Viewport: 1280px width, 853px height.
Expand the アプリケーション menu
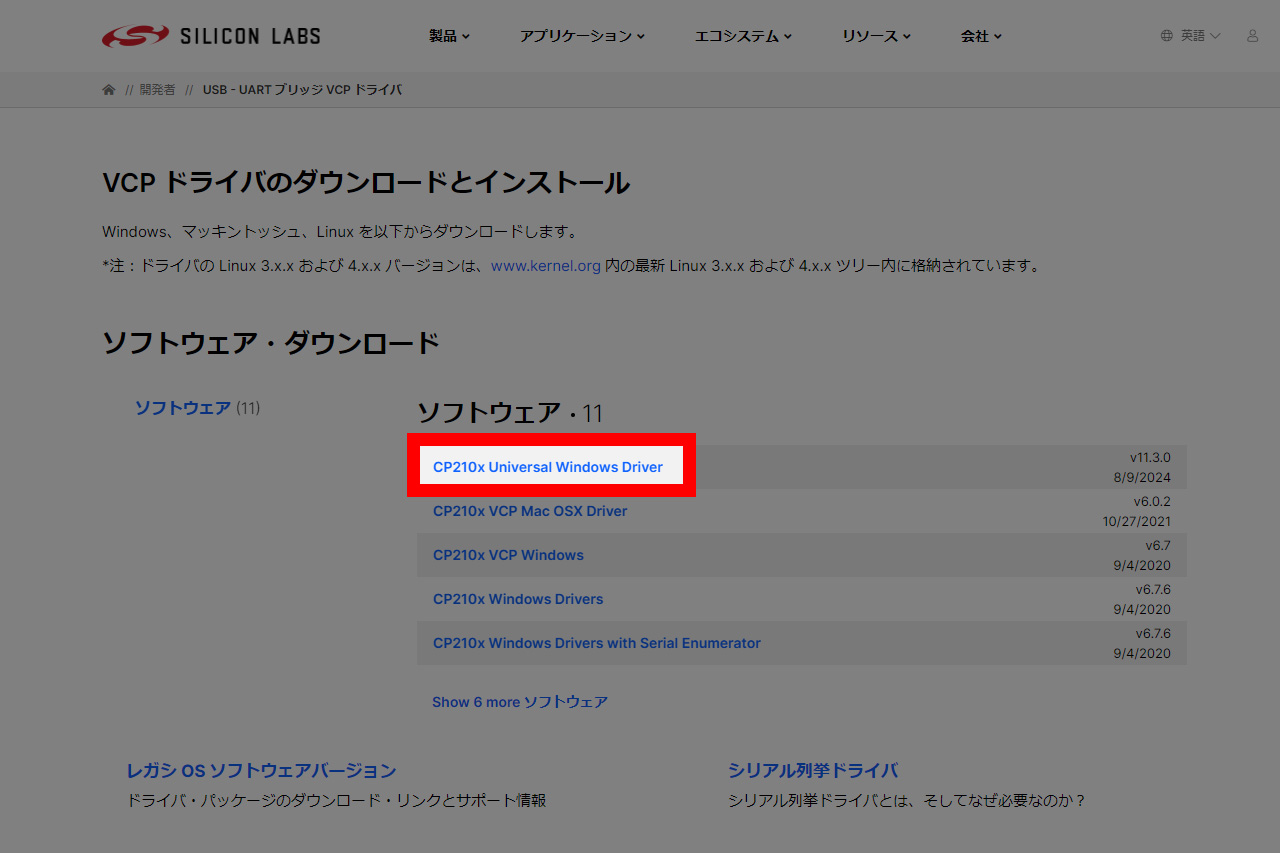coord(581,36)
